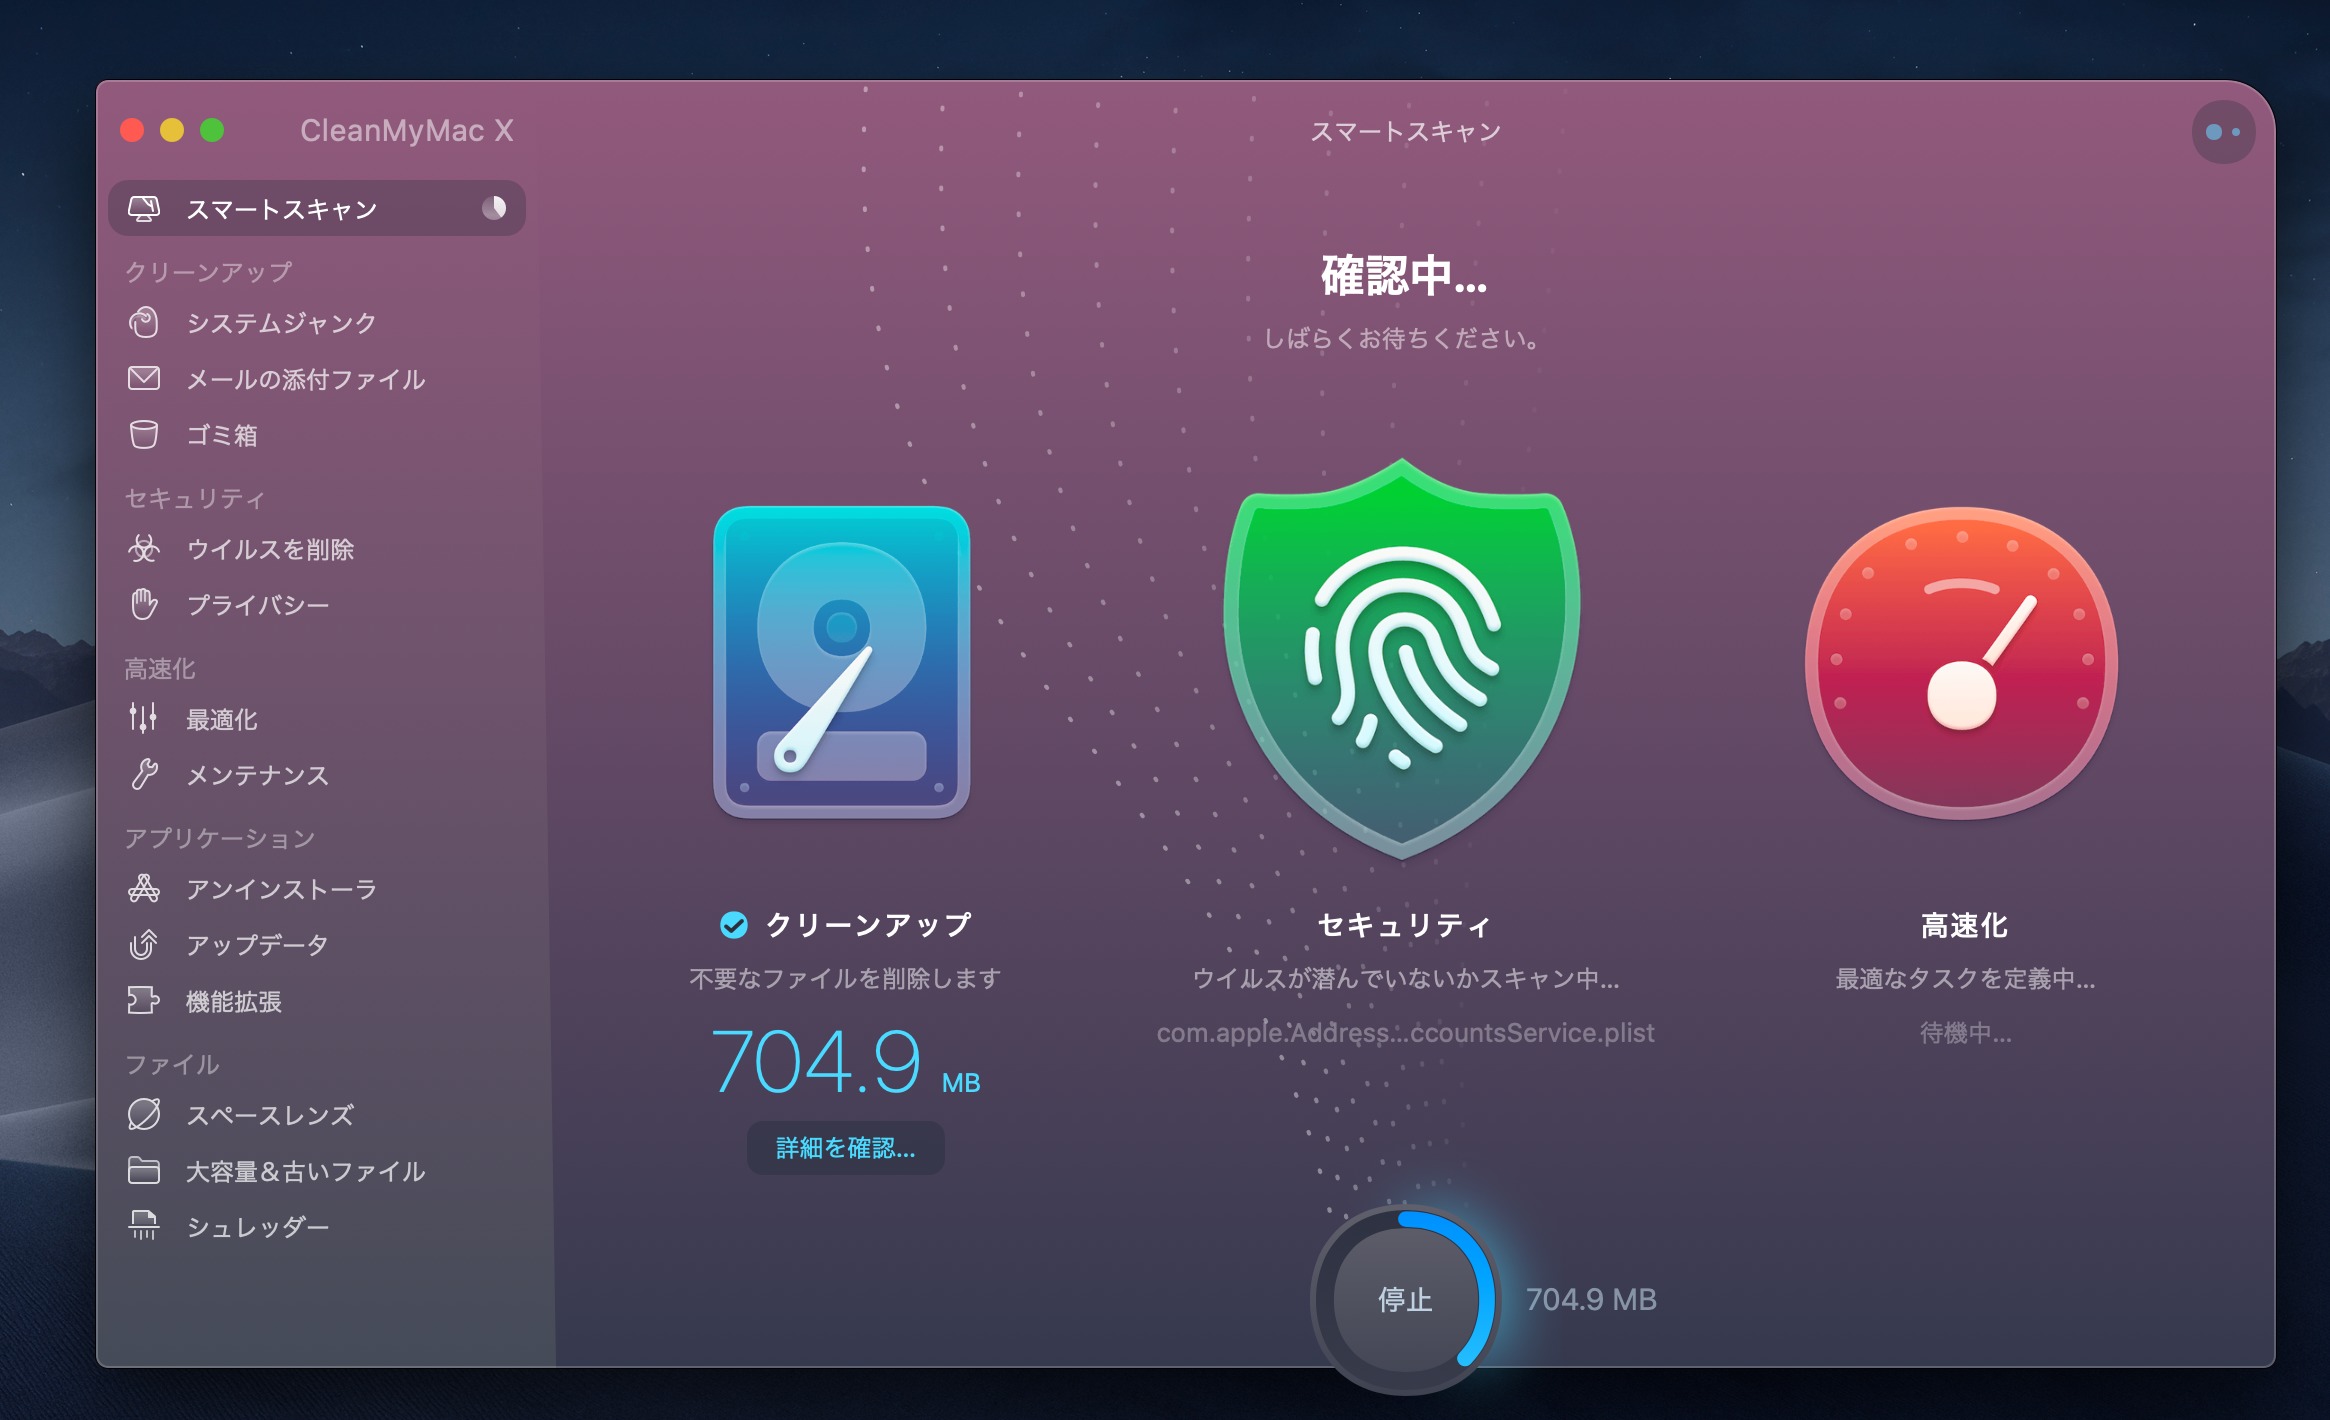Viewport: 2330px width, 1420px height.
Task: Click the スマートスキャン window title
Action: pyautogui.click(x=1405, y=131)
